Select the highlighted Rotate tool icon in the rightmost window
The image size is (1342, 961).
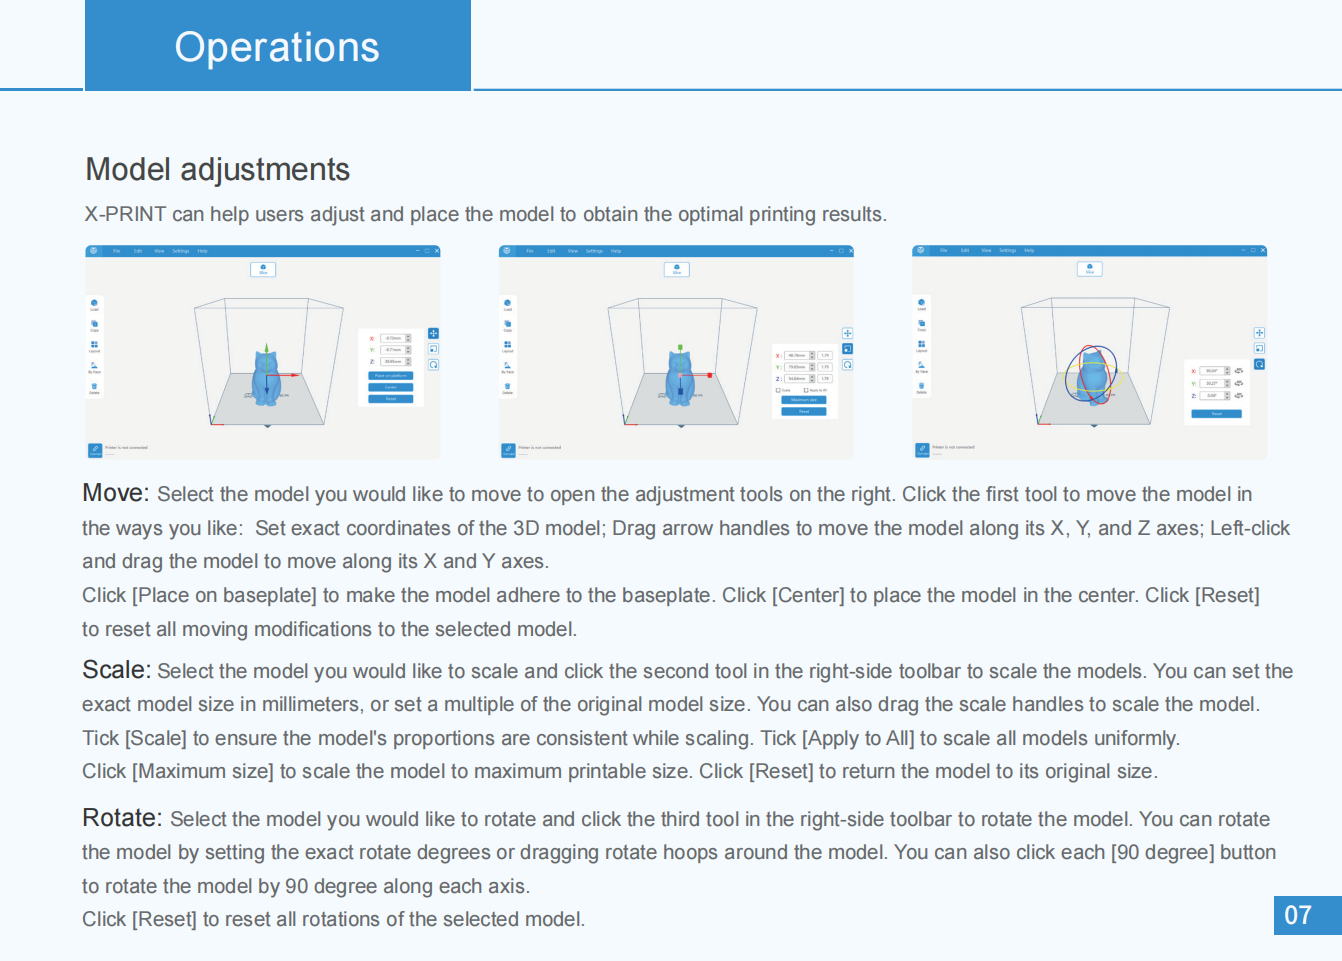point(1259,364)
